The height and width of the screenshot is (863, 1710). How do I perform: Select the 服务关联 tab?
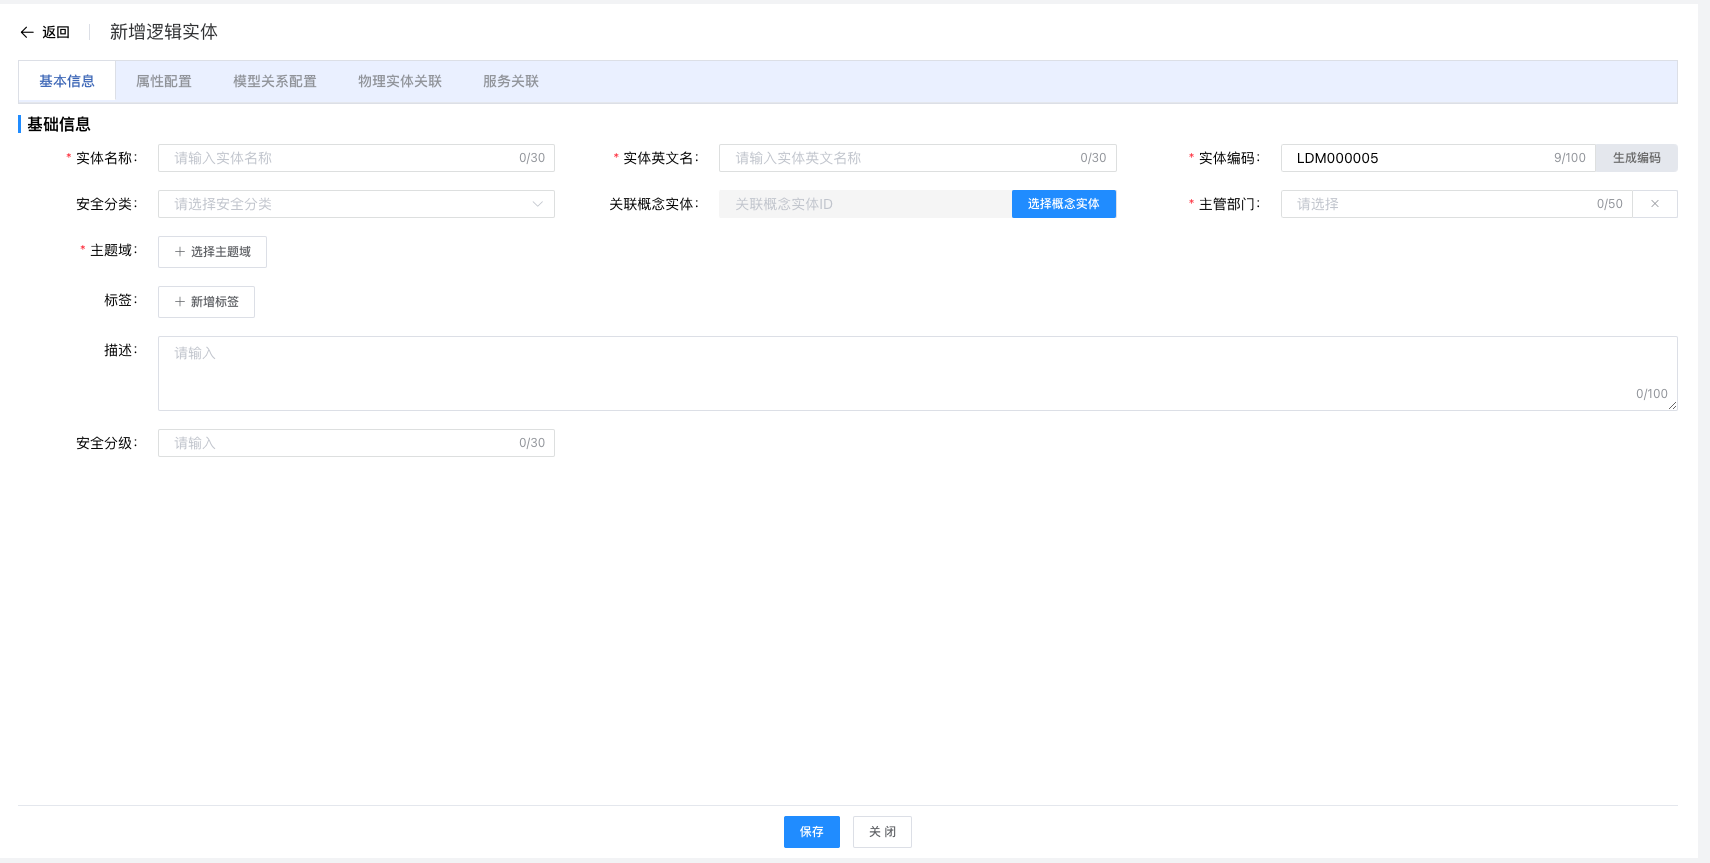coord(510,81)
